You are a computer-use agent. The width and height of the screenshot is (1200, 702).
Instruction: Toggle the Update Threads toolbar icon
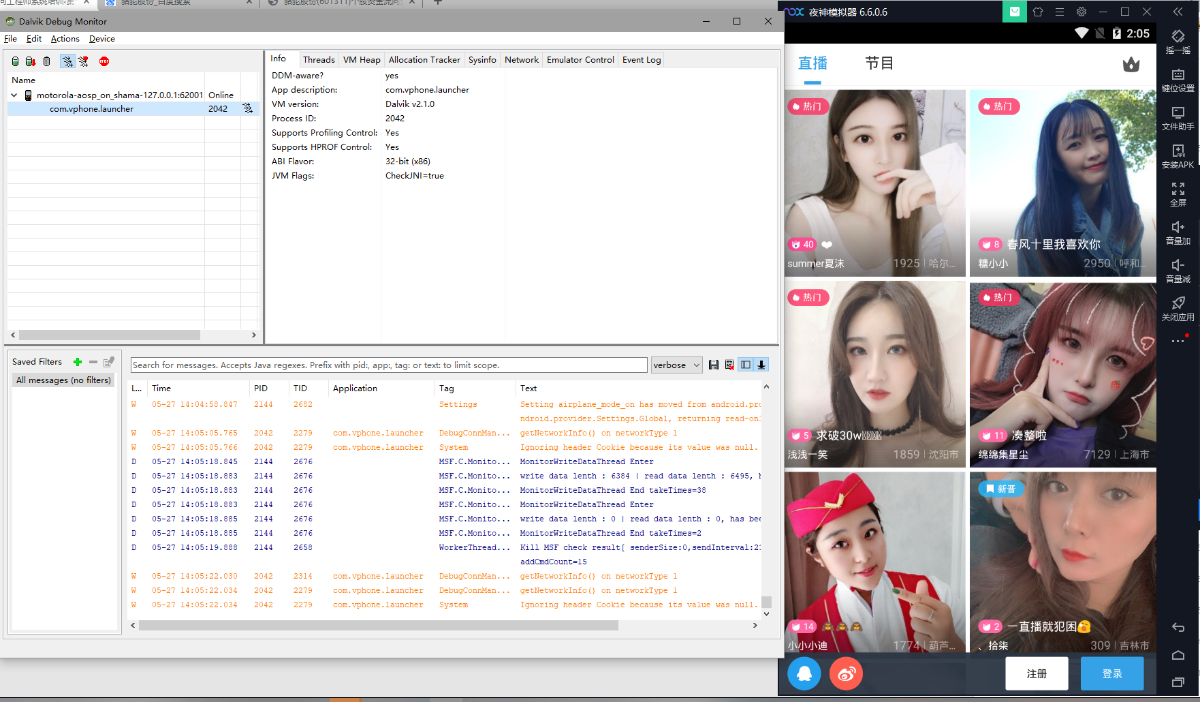click(x=67, y=61)
